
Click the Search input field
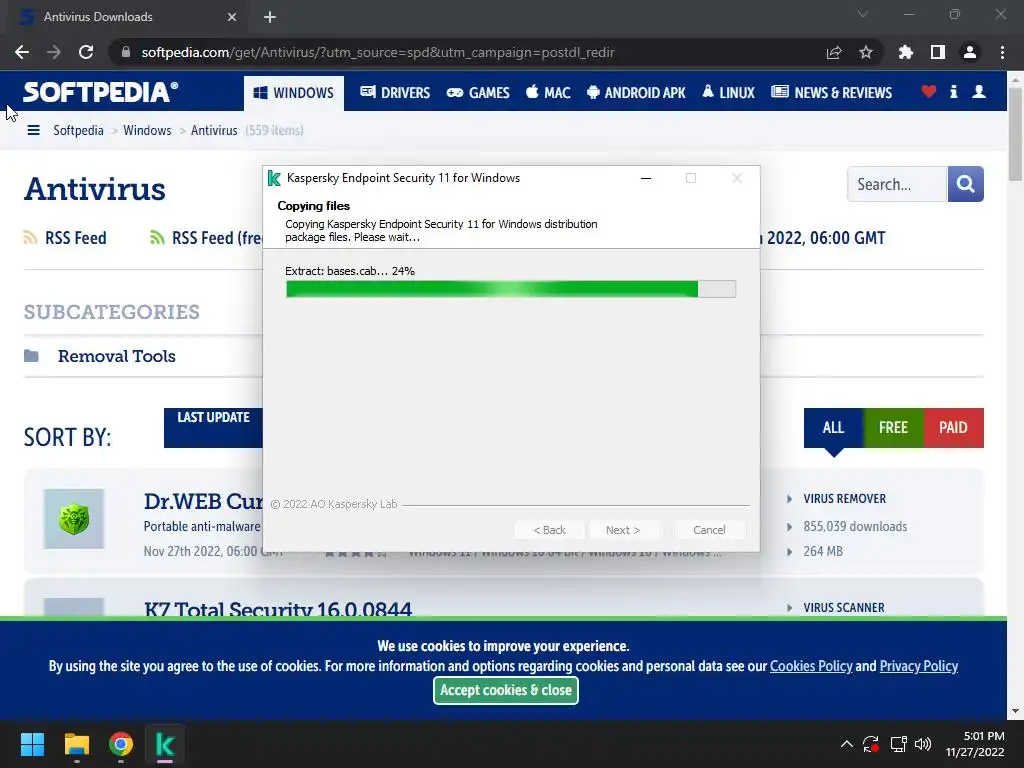pyautogui.click(x=897, y=184)
